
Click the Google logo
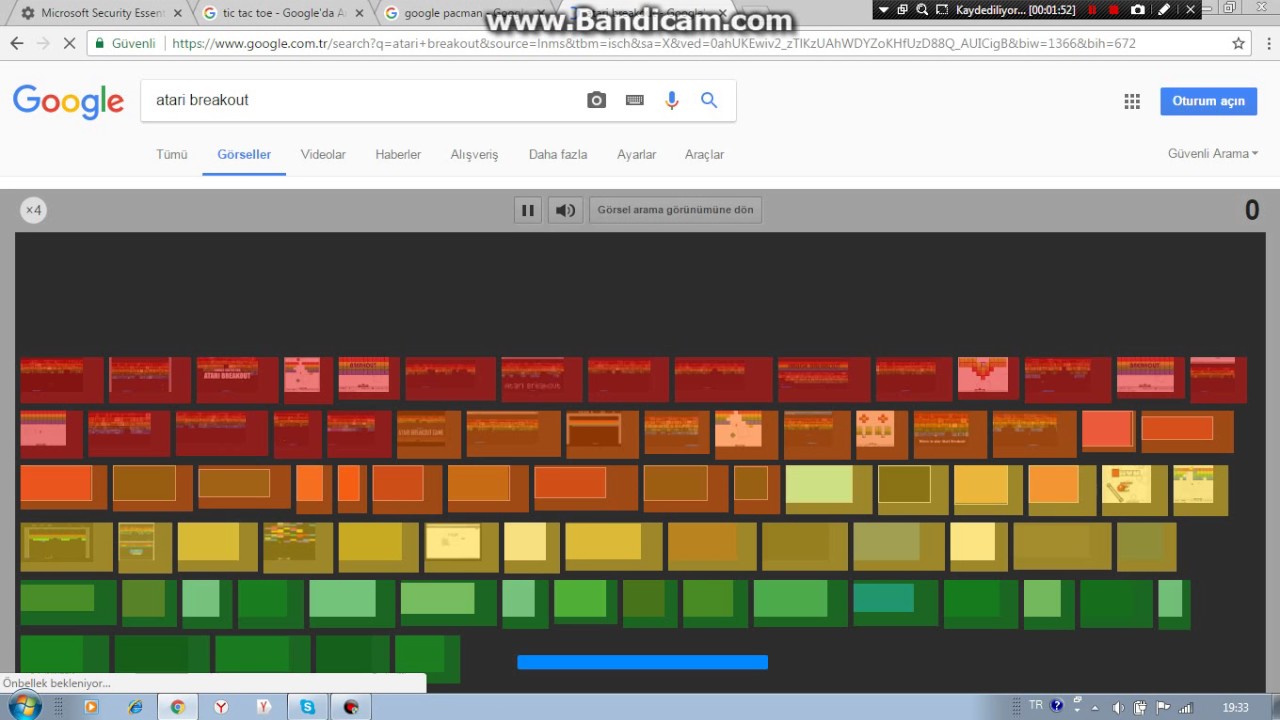68,101
